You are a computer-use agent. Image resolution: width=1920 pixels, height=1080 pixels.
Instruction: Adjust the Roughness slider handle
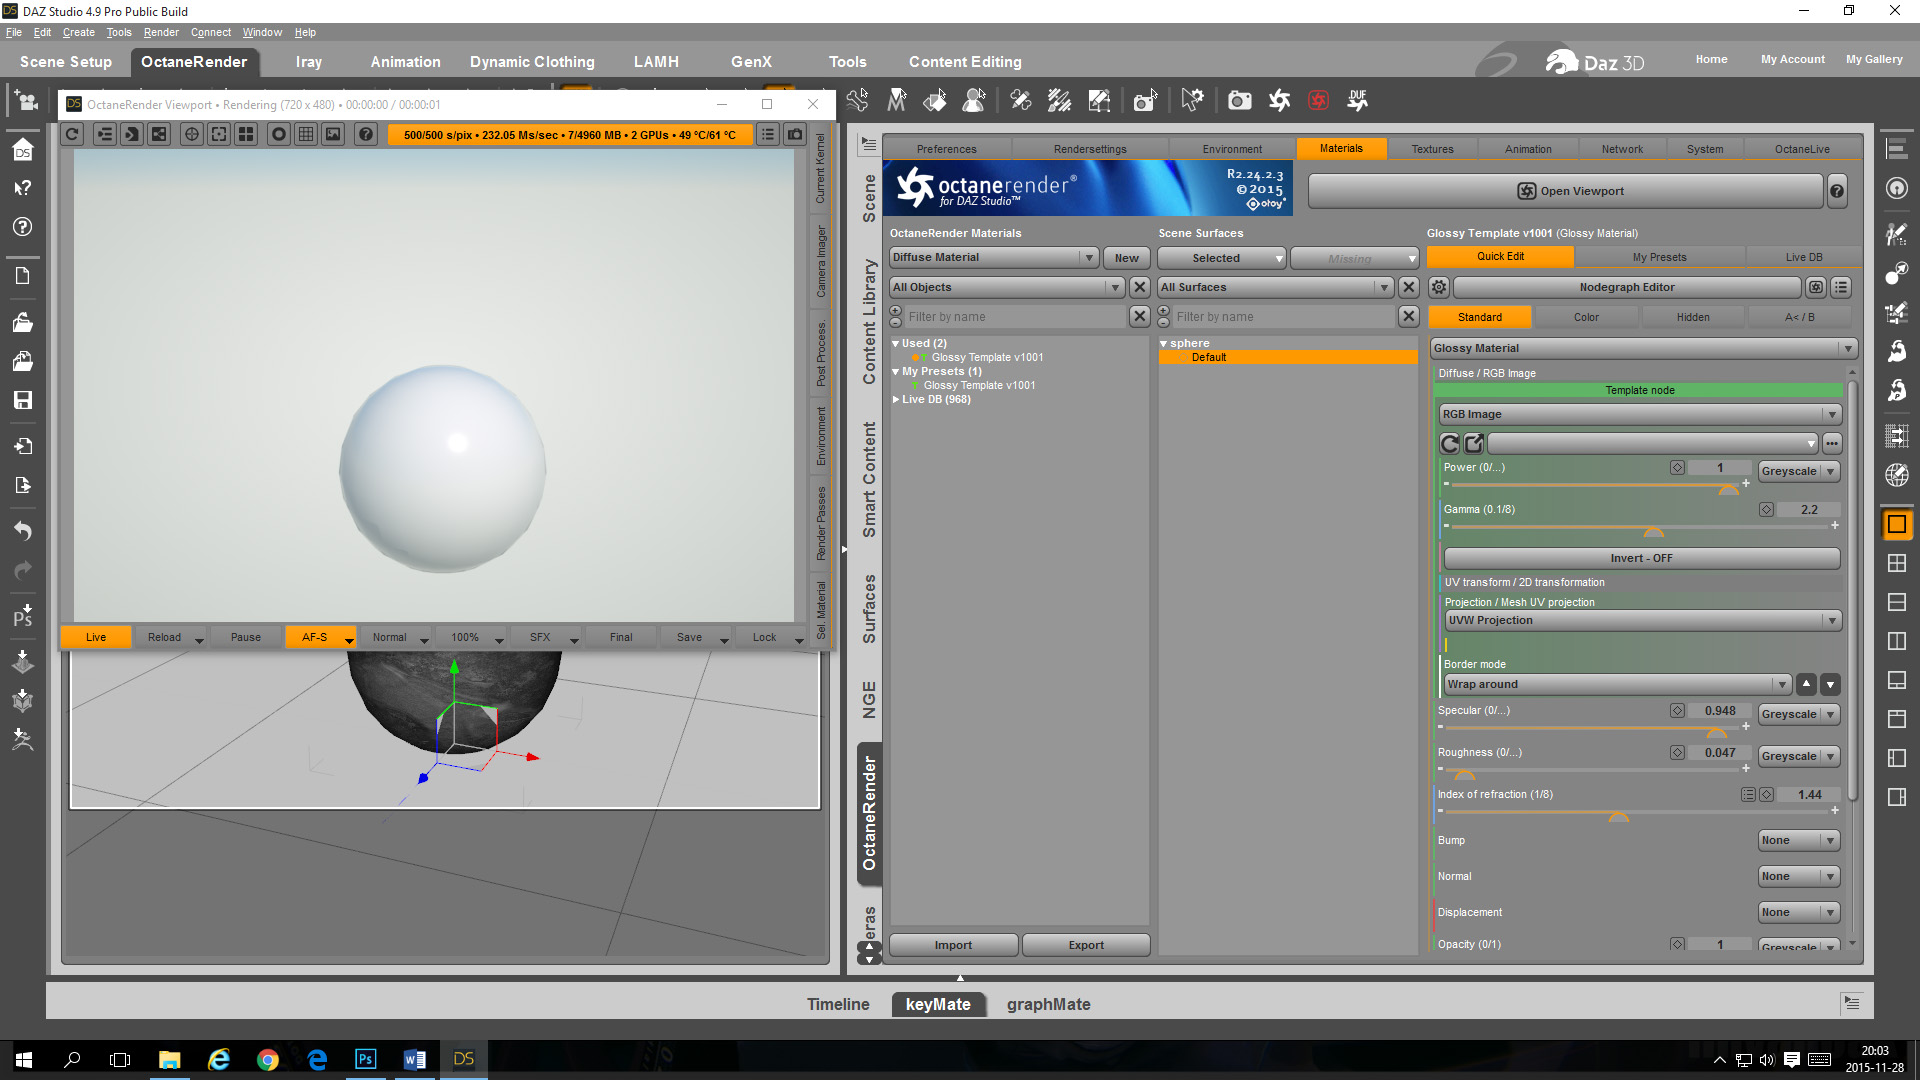(1464, 774)
